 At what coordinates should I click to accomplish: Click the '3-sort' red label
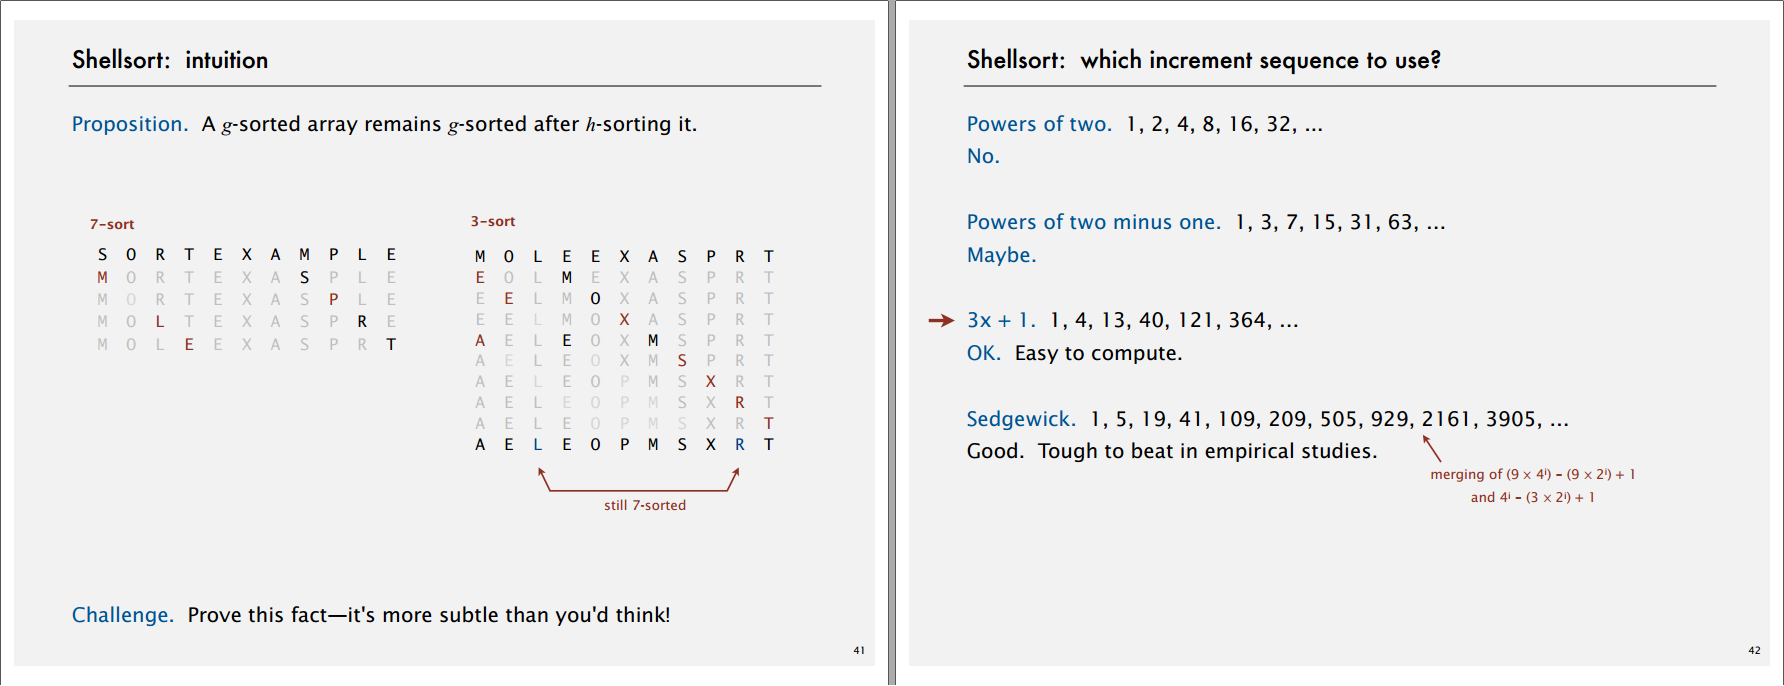tap(493, 221)
